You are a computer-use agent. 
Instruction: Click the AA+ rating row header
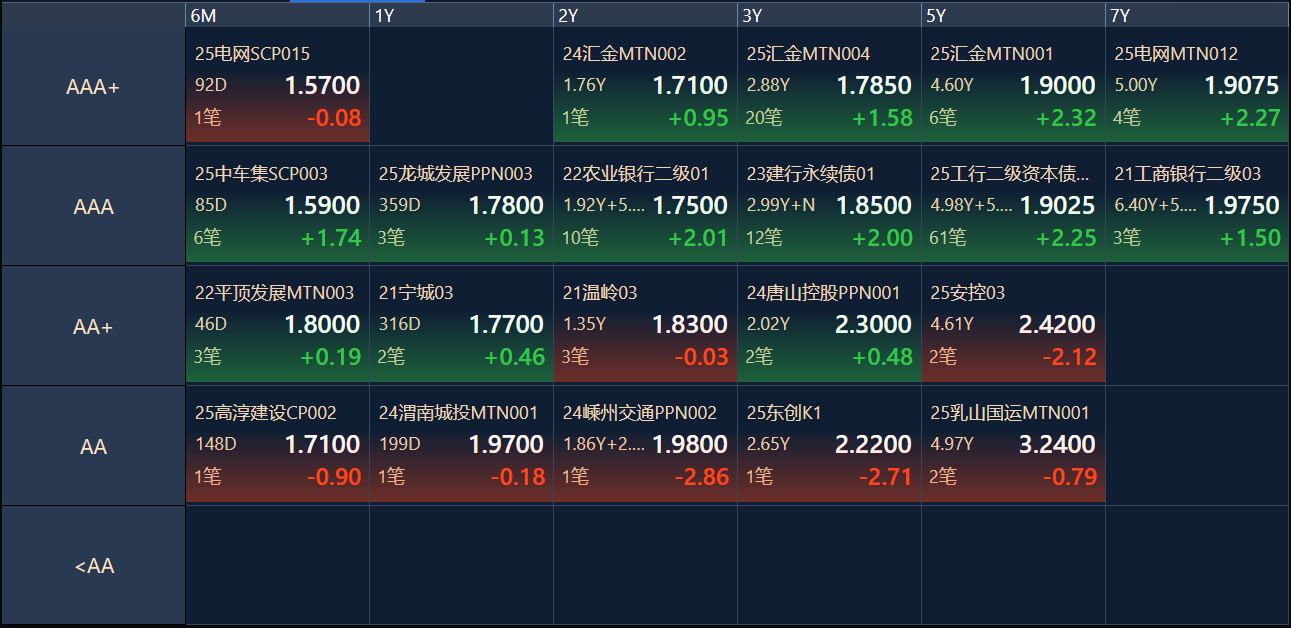coord(93,326)
